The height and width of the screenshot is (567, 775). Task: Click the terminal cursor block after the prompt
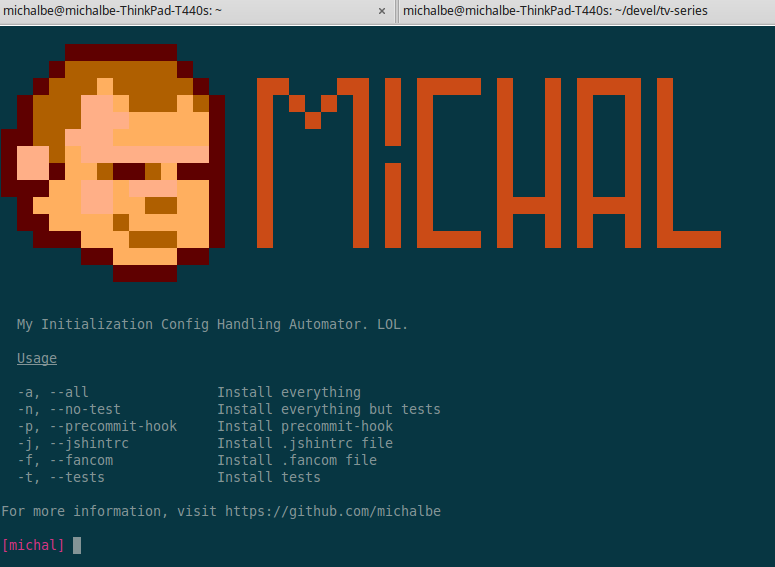pyautogui.click(x=77, y=545)
